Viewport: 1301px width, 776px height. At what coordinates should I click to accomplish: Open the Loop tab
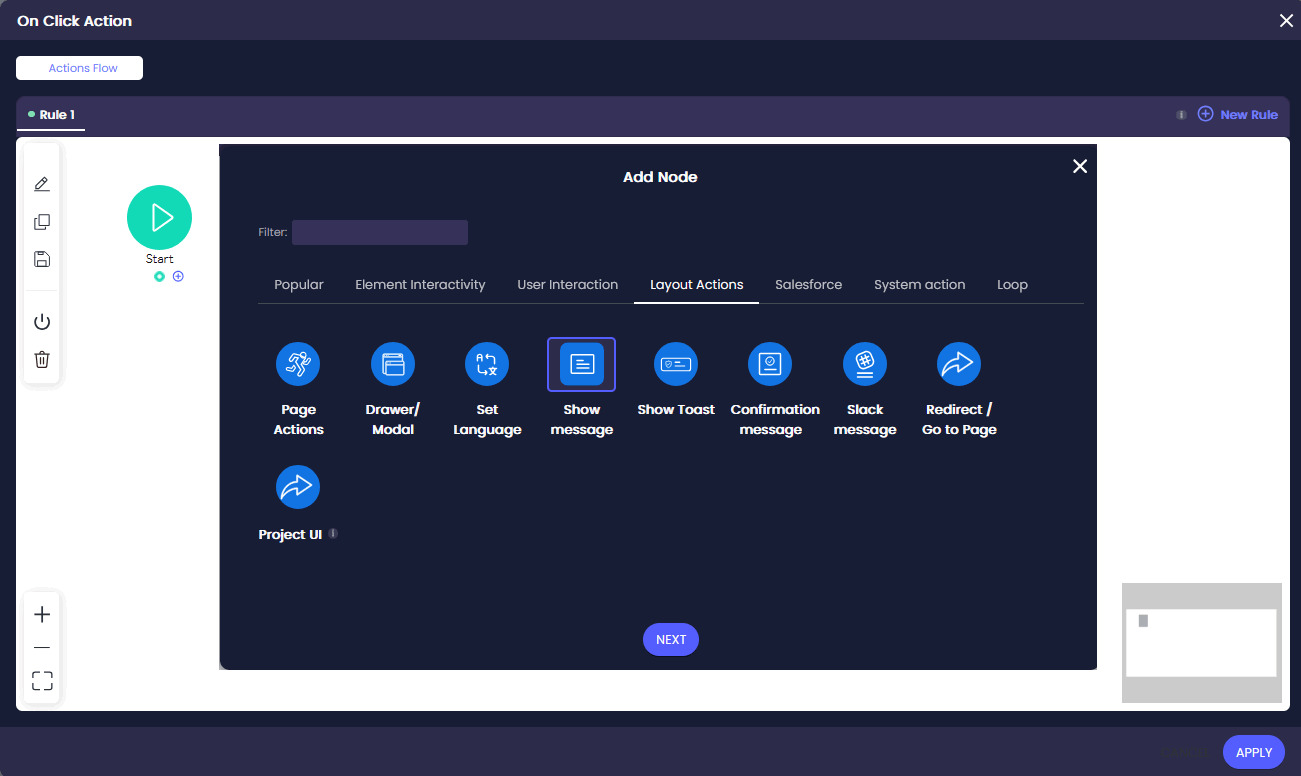1012,285
